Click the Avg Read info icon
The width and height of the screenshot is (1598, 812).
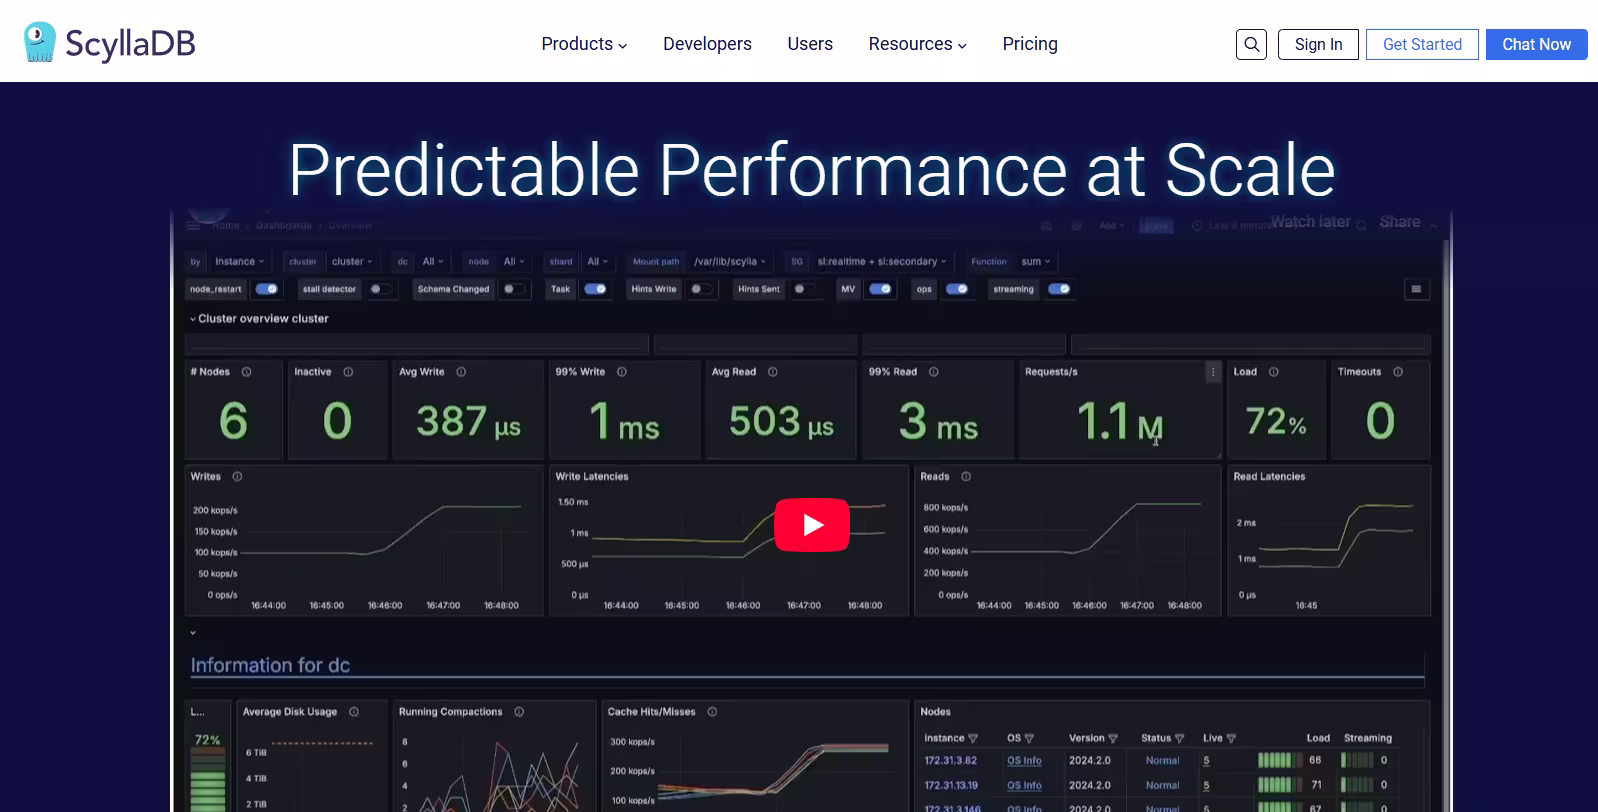(x=772, y=372)
